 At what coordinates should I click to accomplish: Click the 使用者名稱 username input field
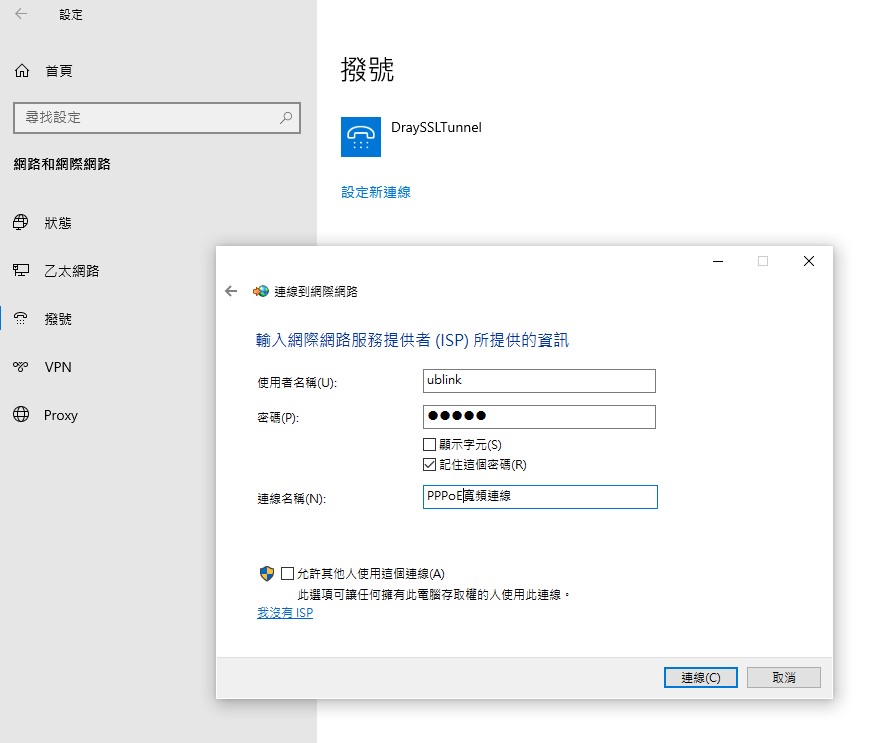[x=539, y=381]
